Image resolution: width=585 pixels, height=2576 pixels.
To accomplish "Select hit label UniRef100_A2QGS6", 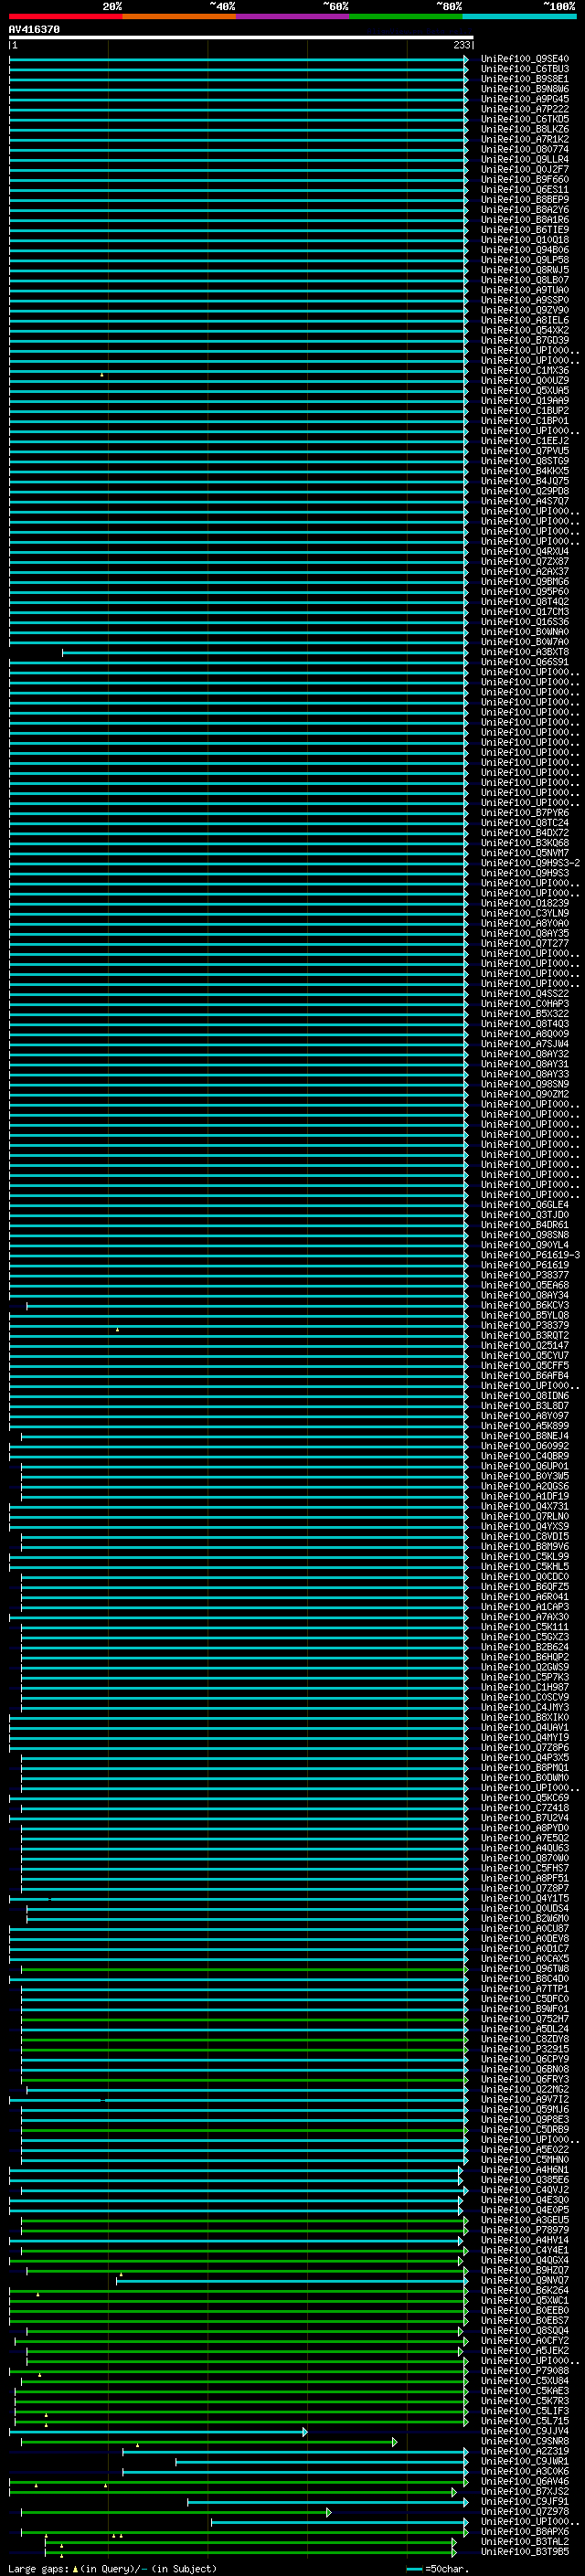I will click(525, 1486).
